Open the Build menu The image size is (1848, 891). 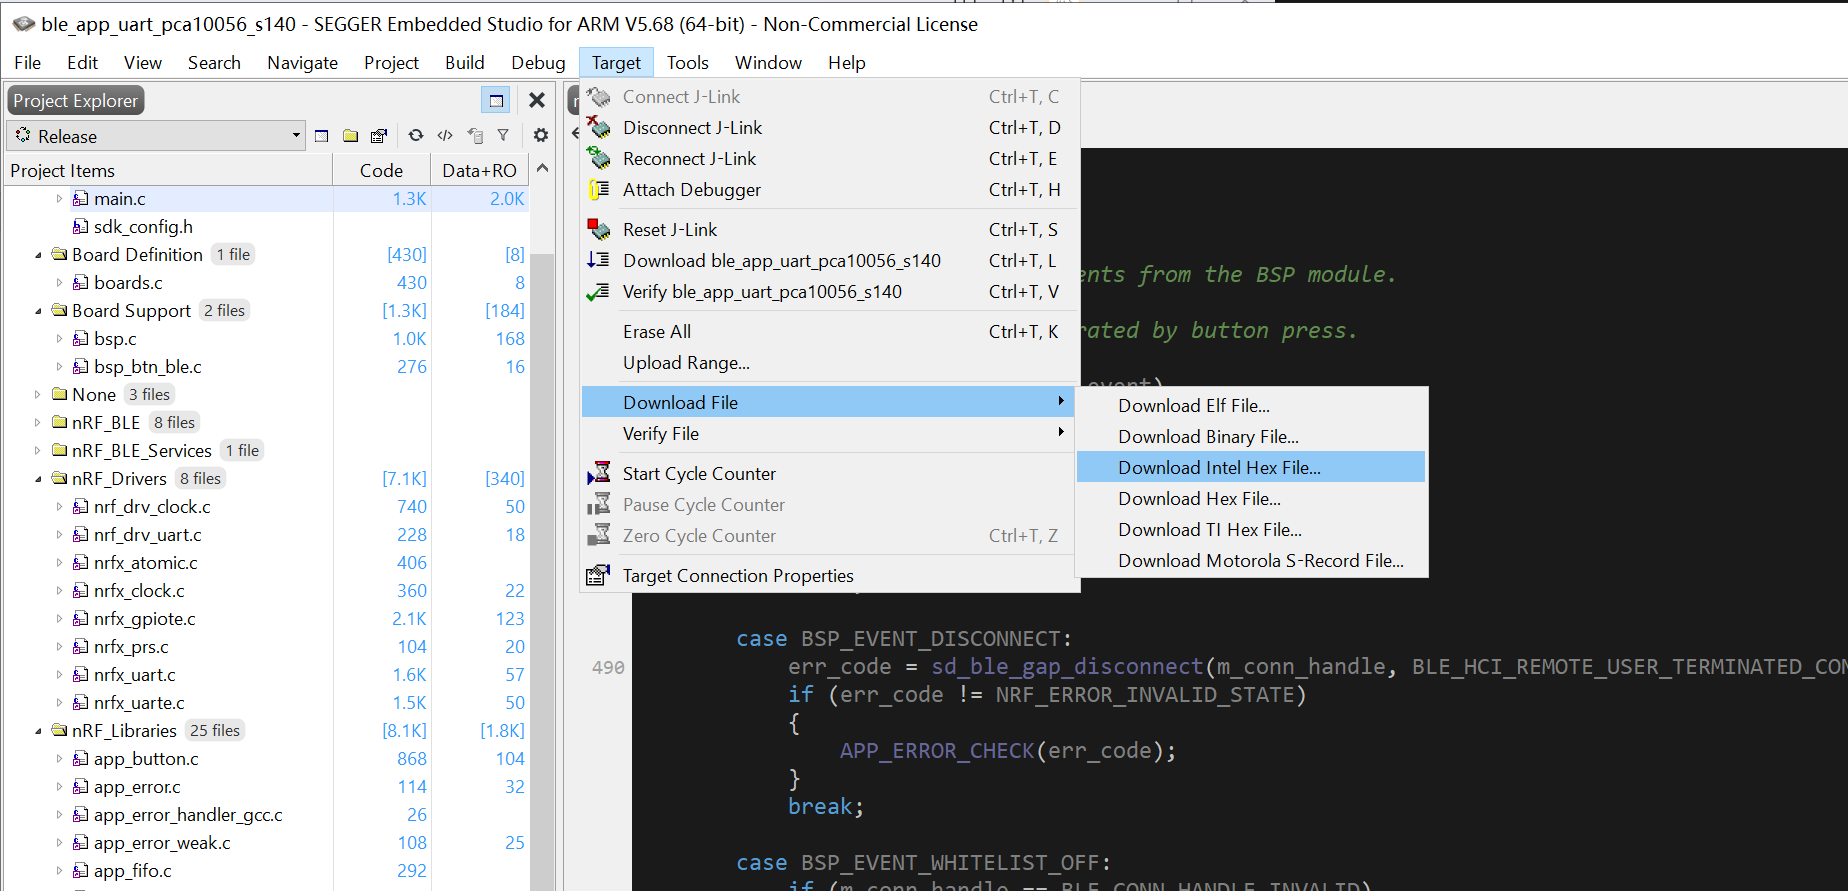[x=464, y=63]
